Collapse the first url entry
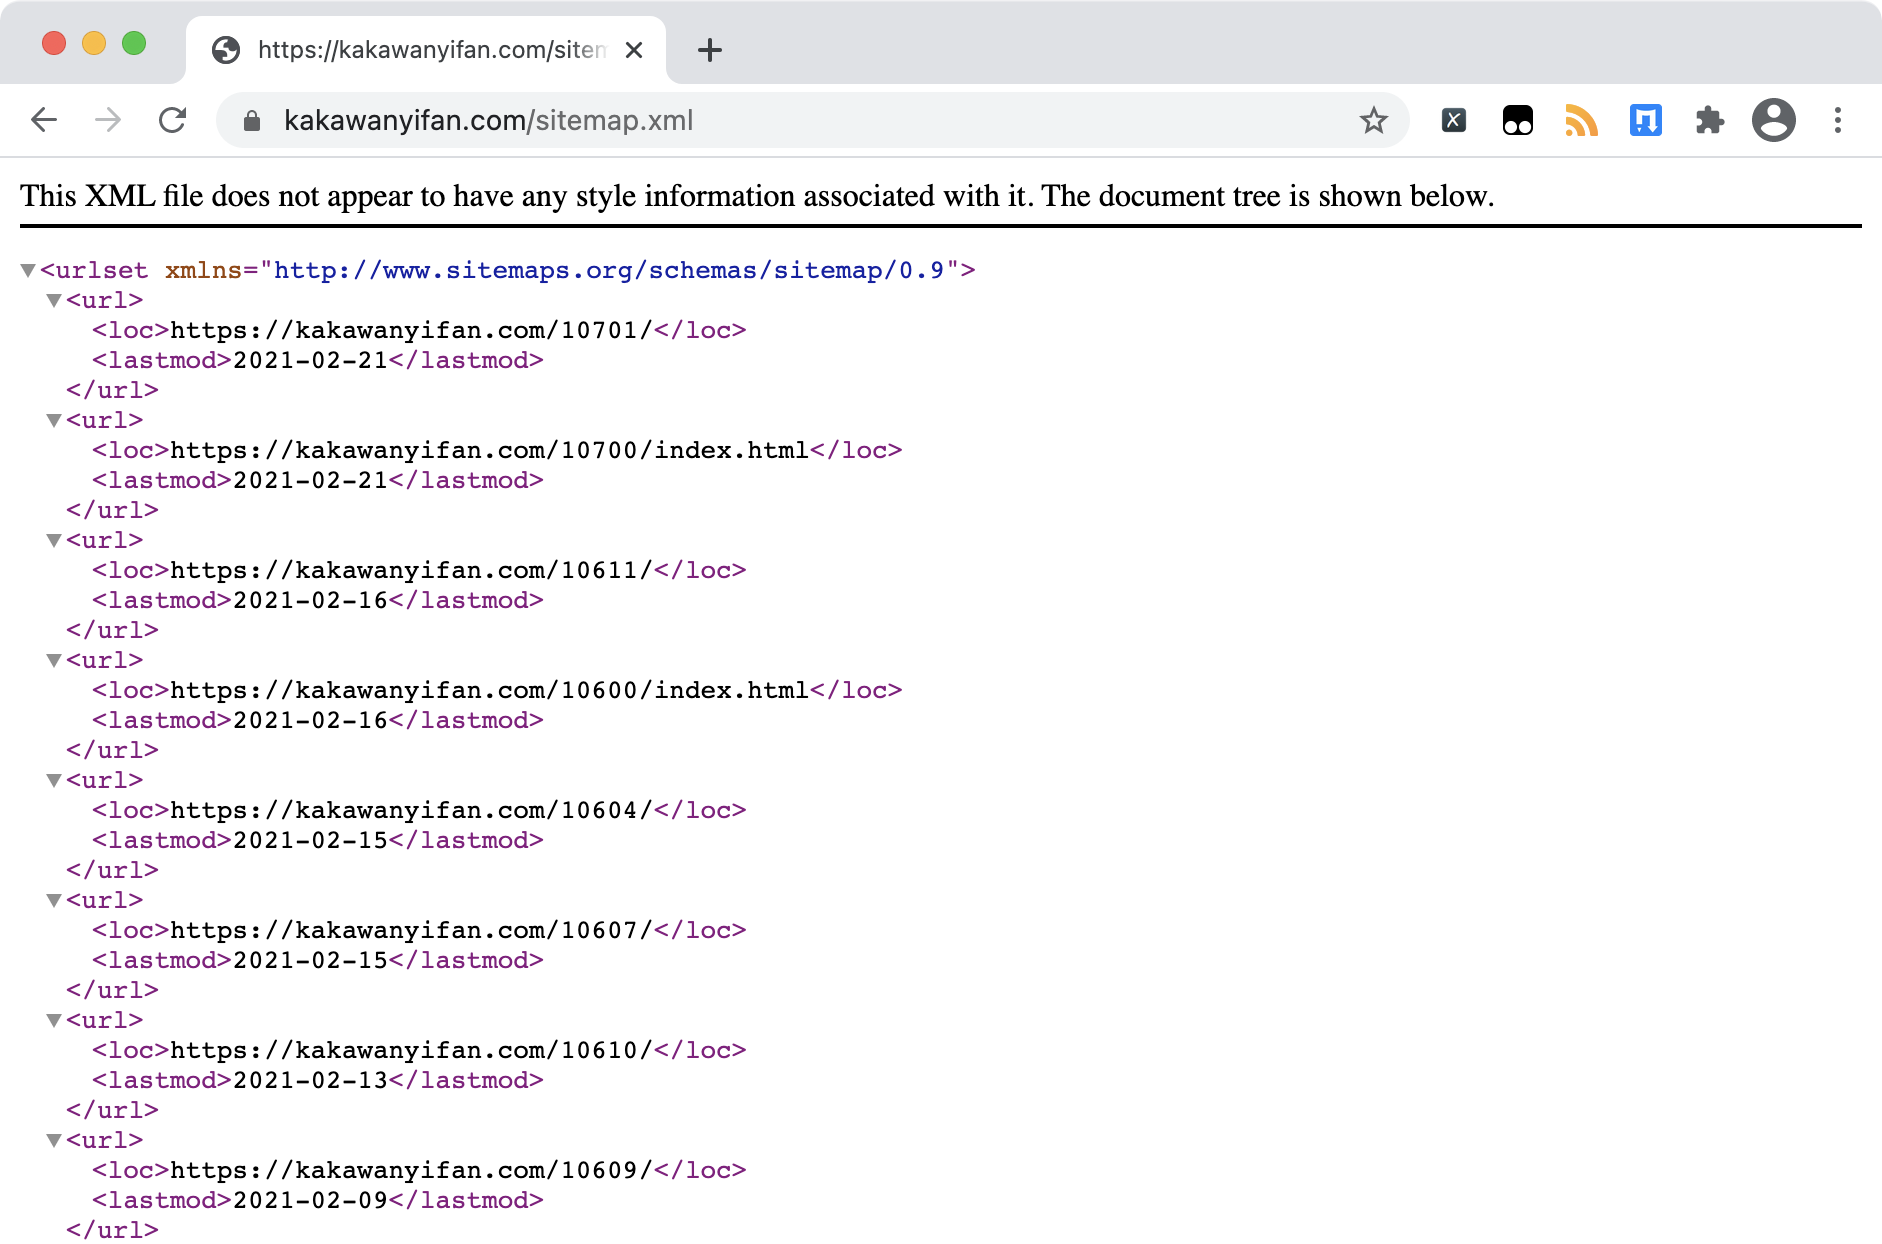The width and height of the screenshot is (1882, 1244). pyautogui.click(x=54, y=300)
